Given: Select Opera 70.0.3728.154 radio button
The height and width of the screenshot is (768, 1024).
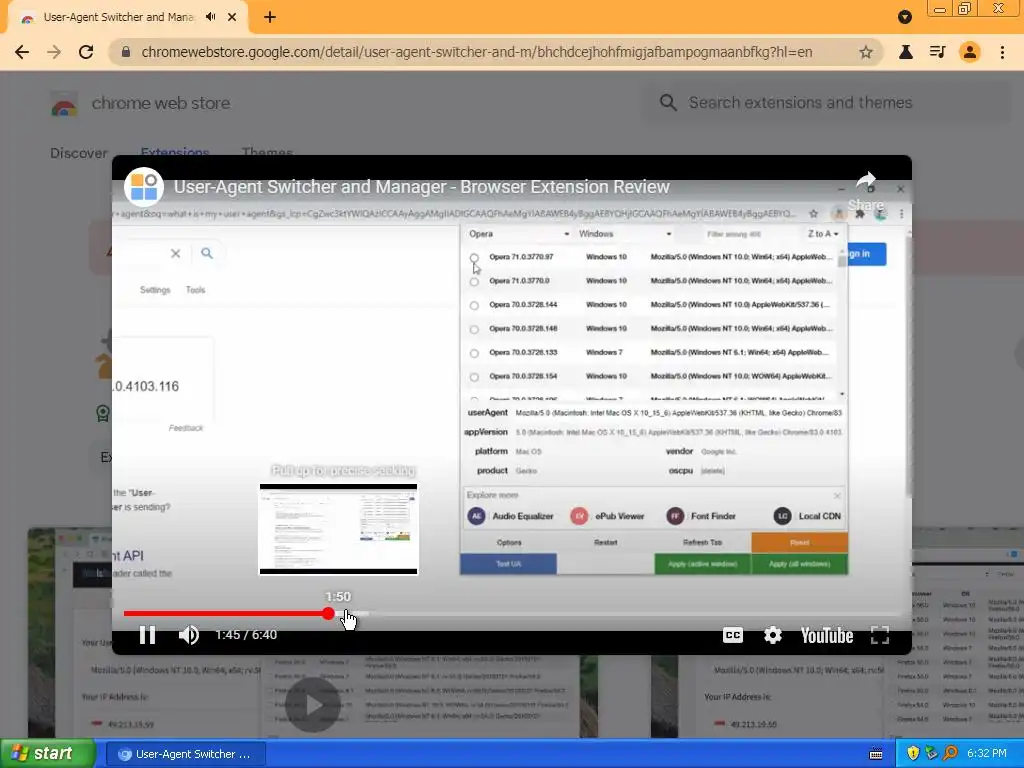Looking at the screenshot, I should tap(474, 377).
